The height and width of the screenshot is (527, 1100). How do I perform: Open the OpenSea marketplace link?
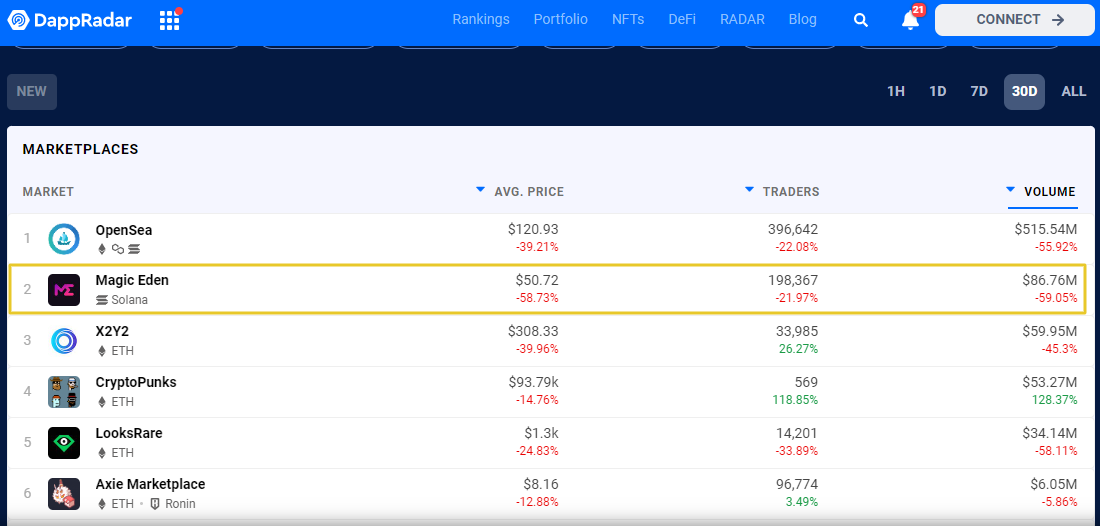pos(123,230)
